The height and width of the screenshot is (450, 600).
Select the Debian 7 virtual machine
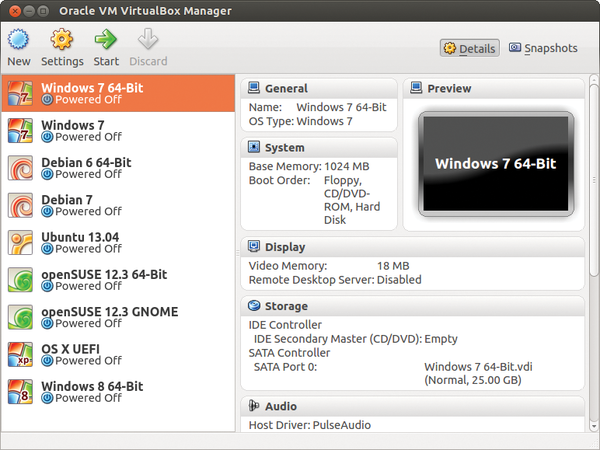(x=118, y=205)
